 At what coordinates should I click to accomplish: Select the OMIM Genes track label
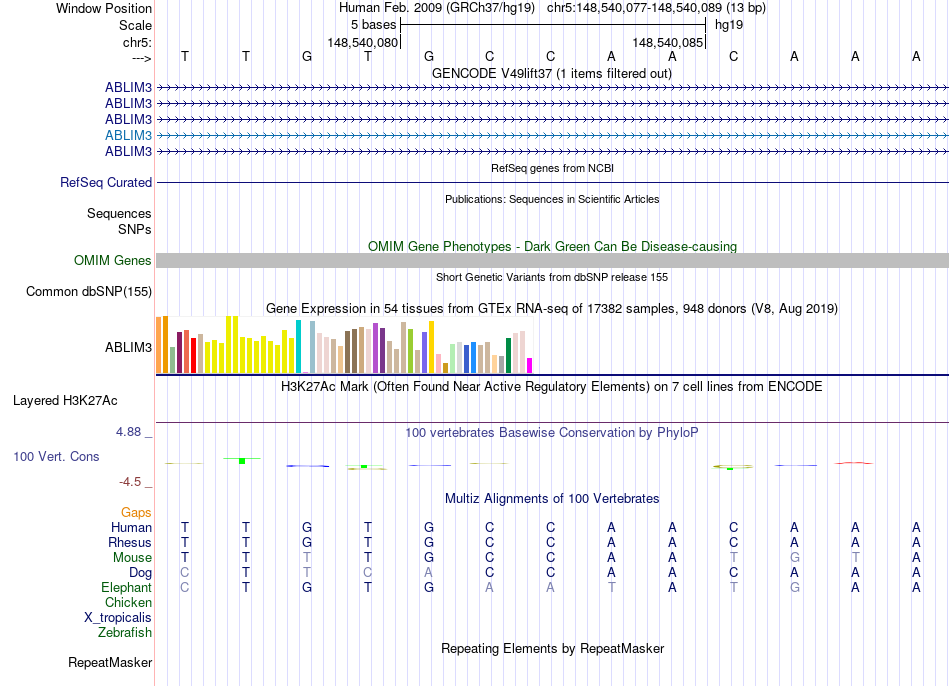tap(113, 261)
